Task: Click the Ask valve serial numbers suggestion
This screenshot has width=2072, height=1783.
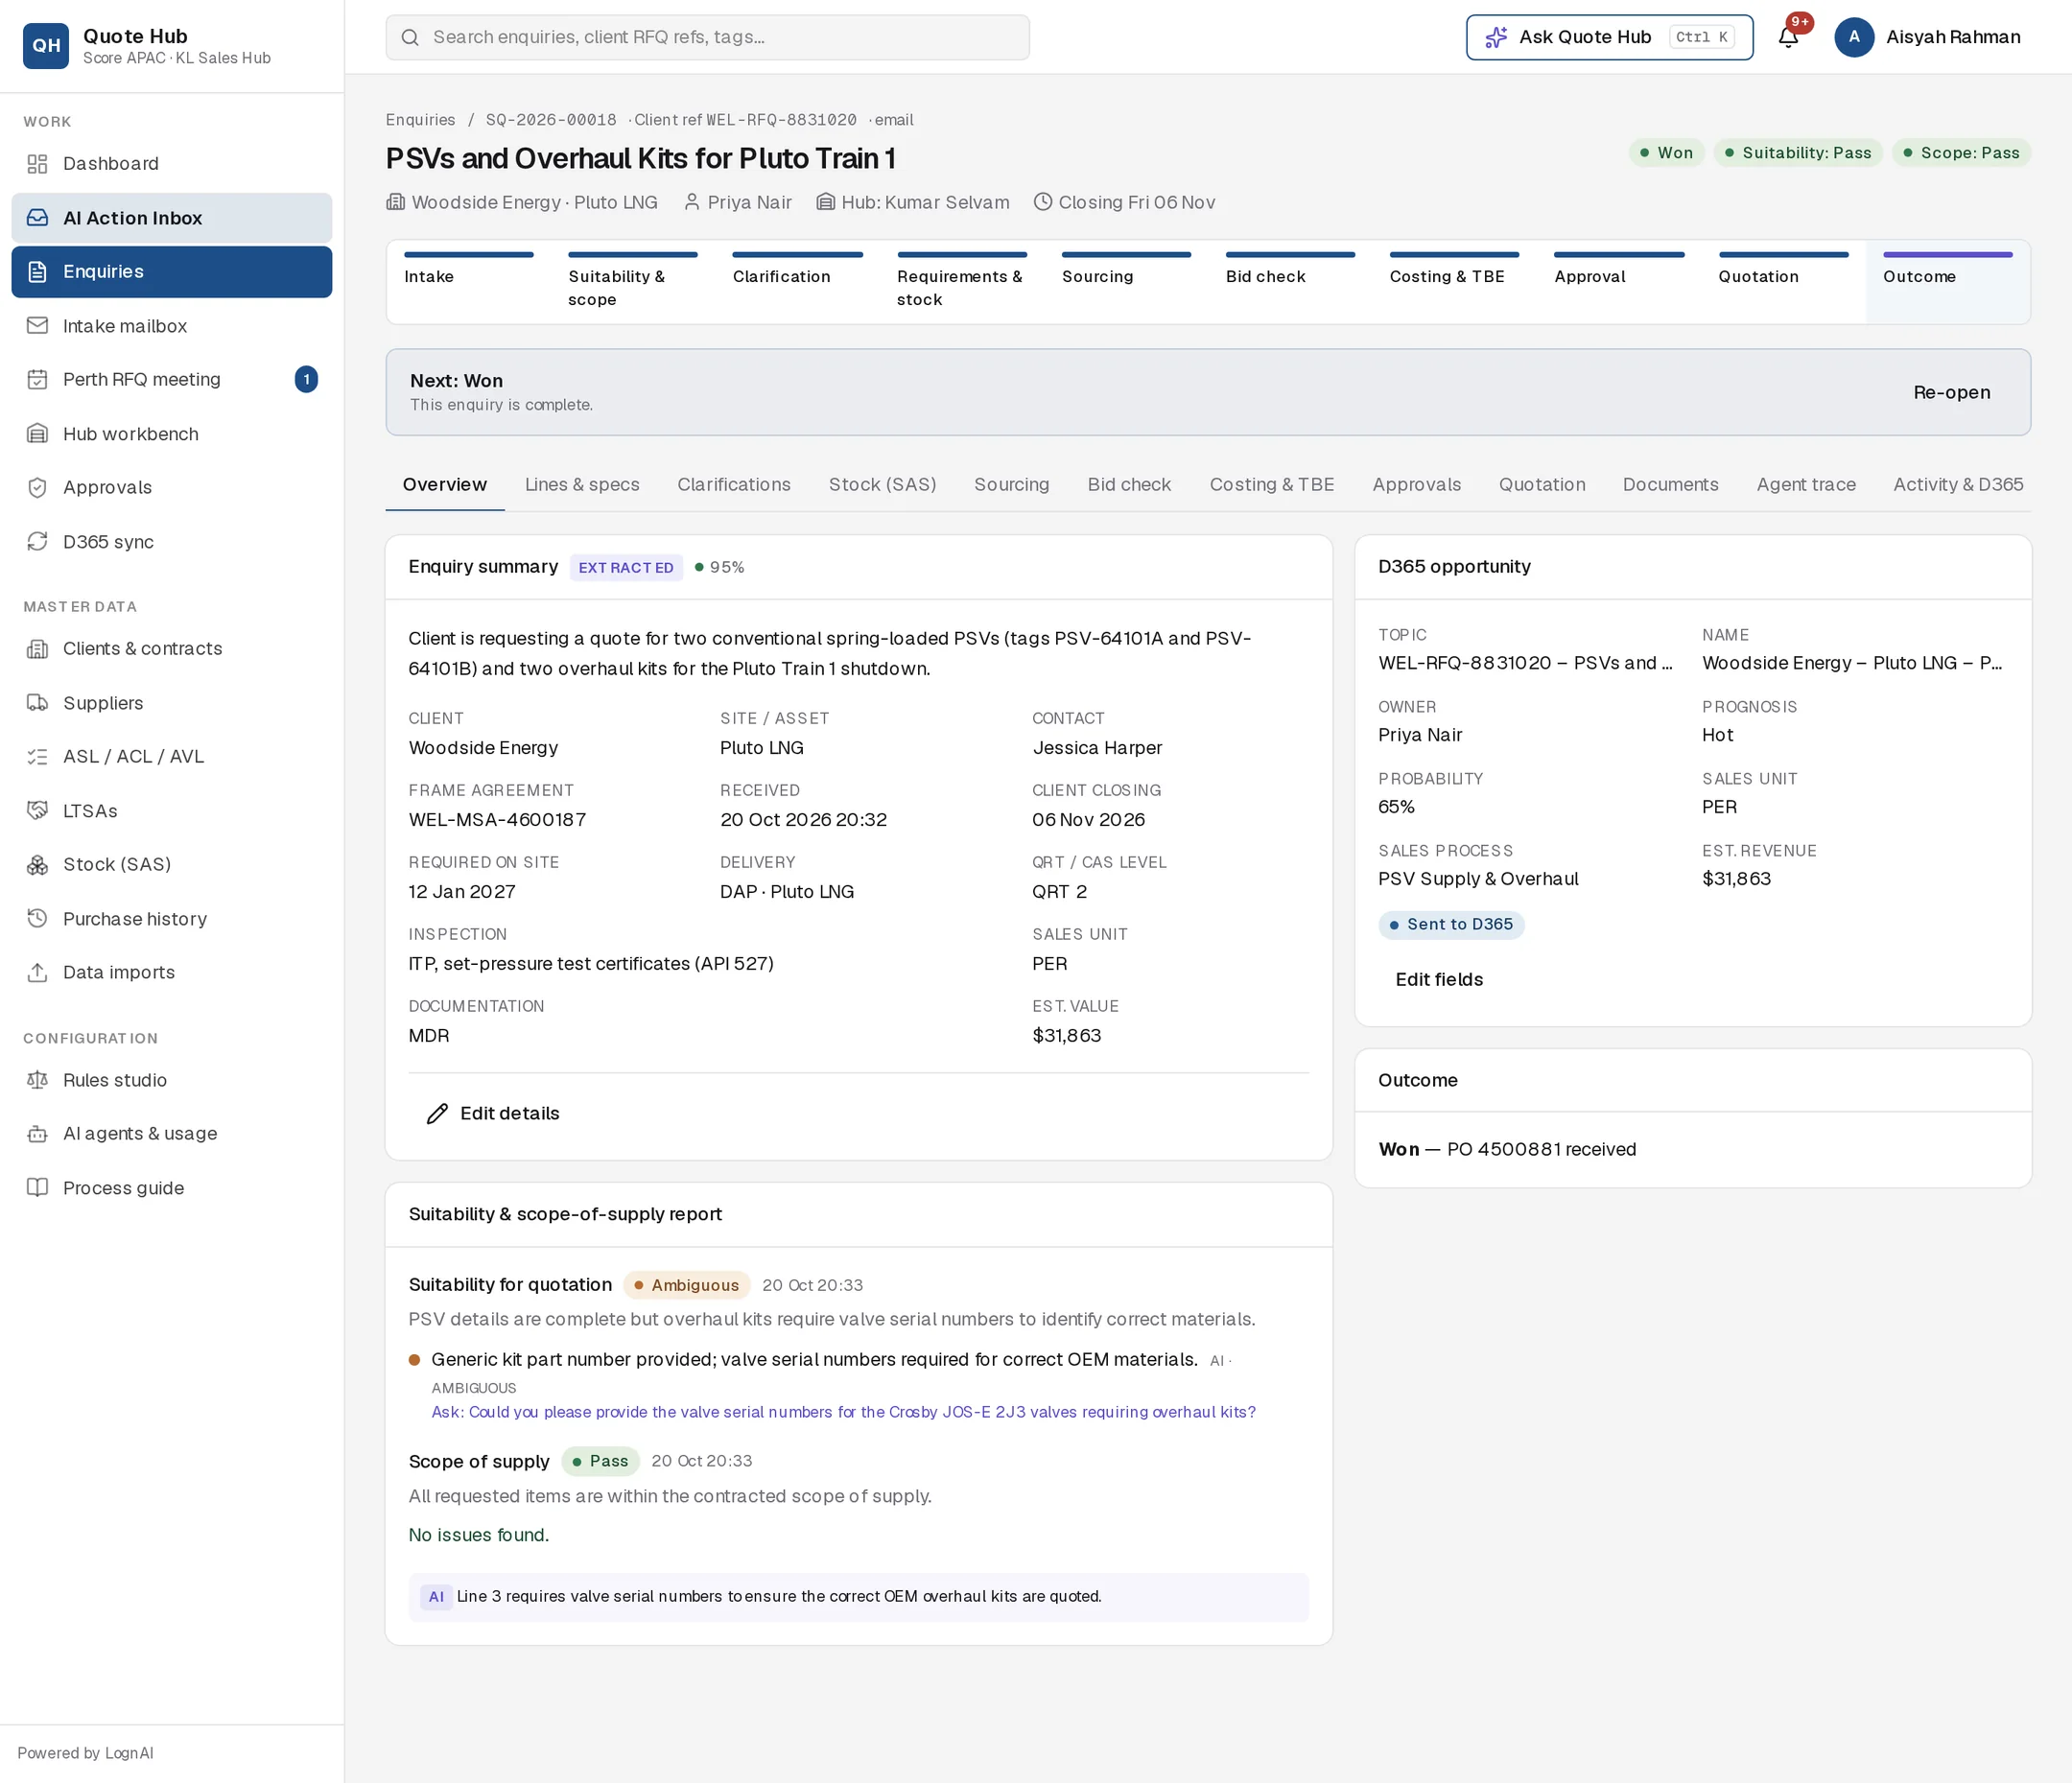Action: coord(843,1412)
